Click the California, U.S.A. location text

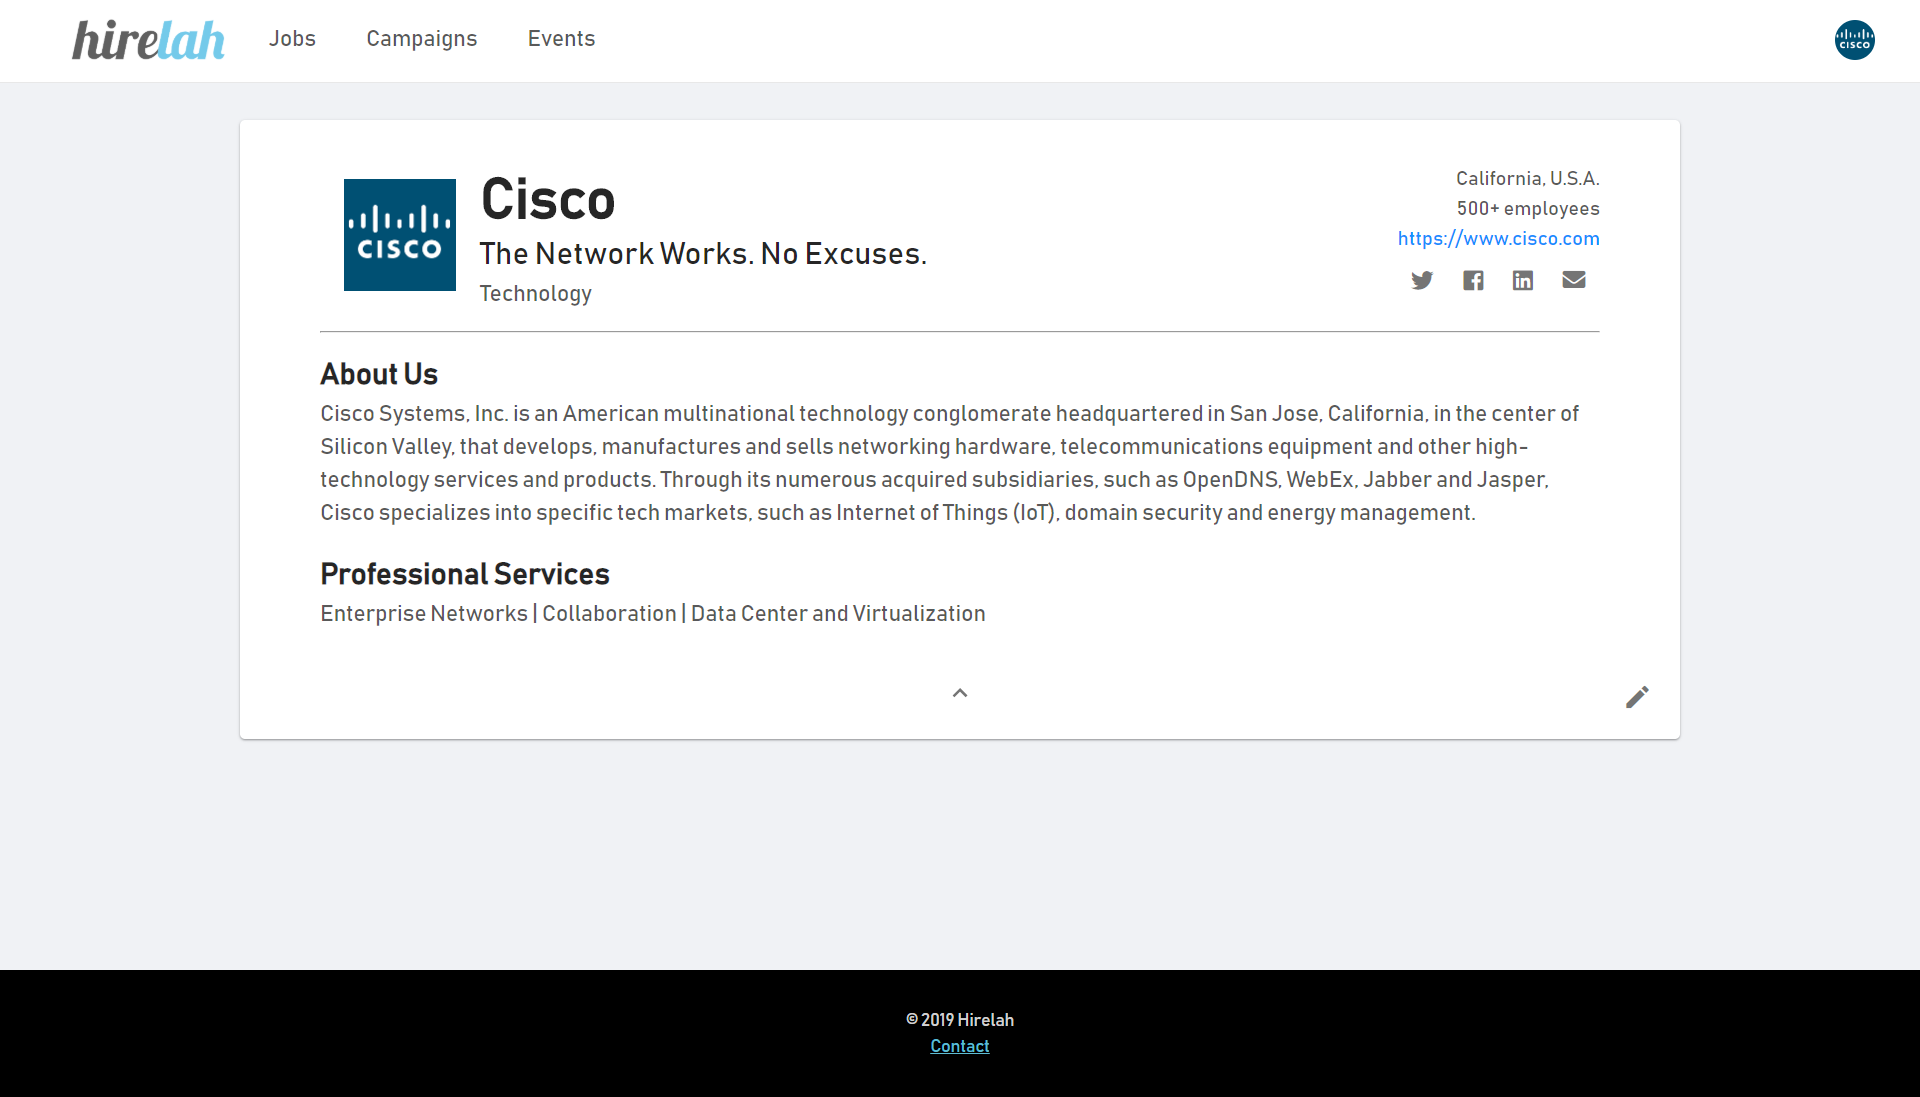[1527, 179]
